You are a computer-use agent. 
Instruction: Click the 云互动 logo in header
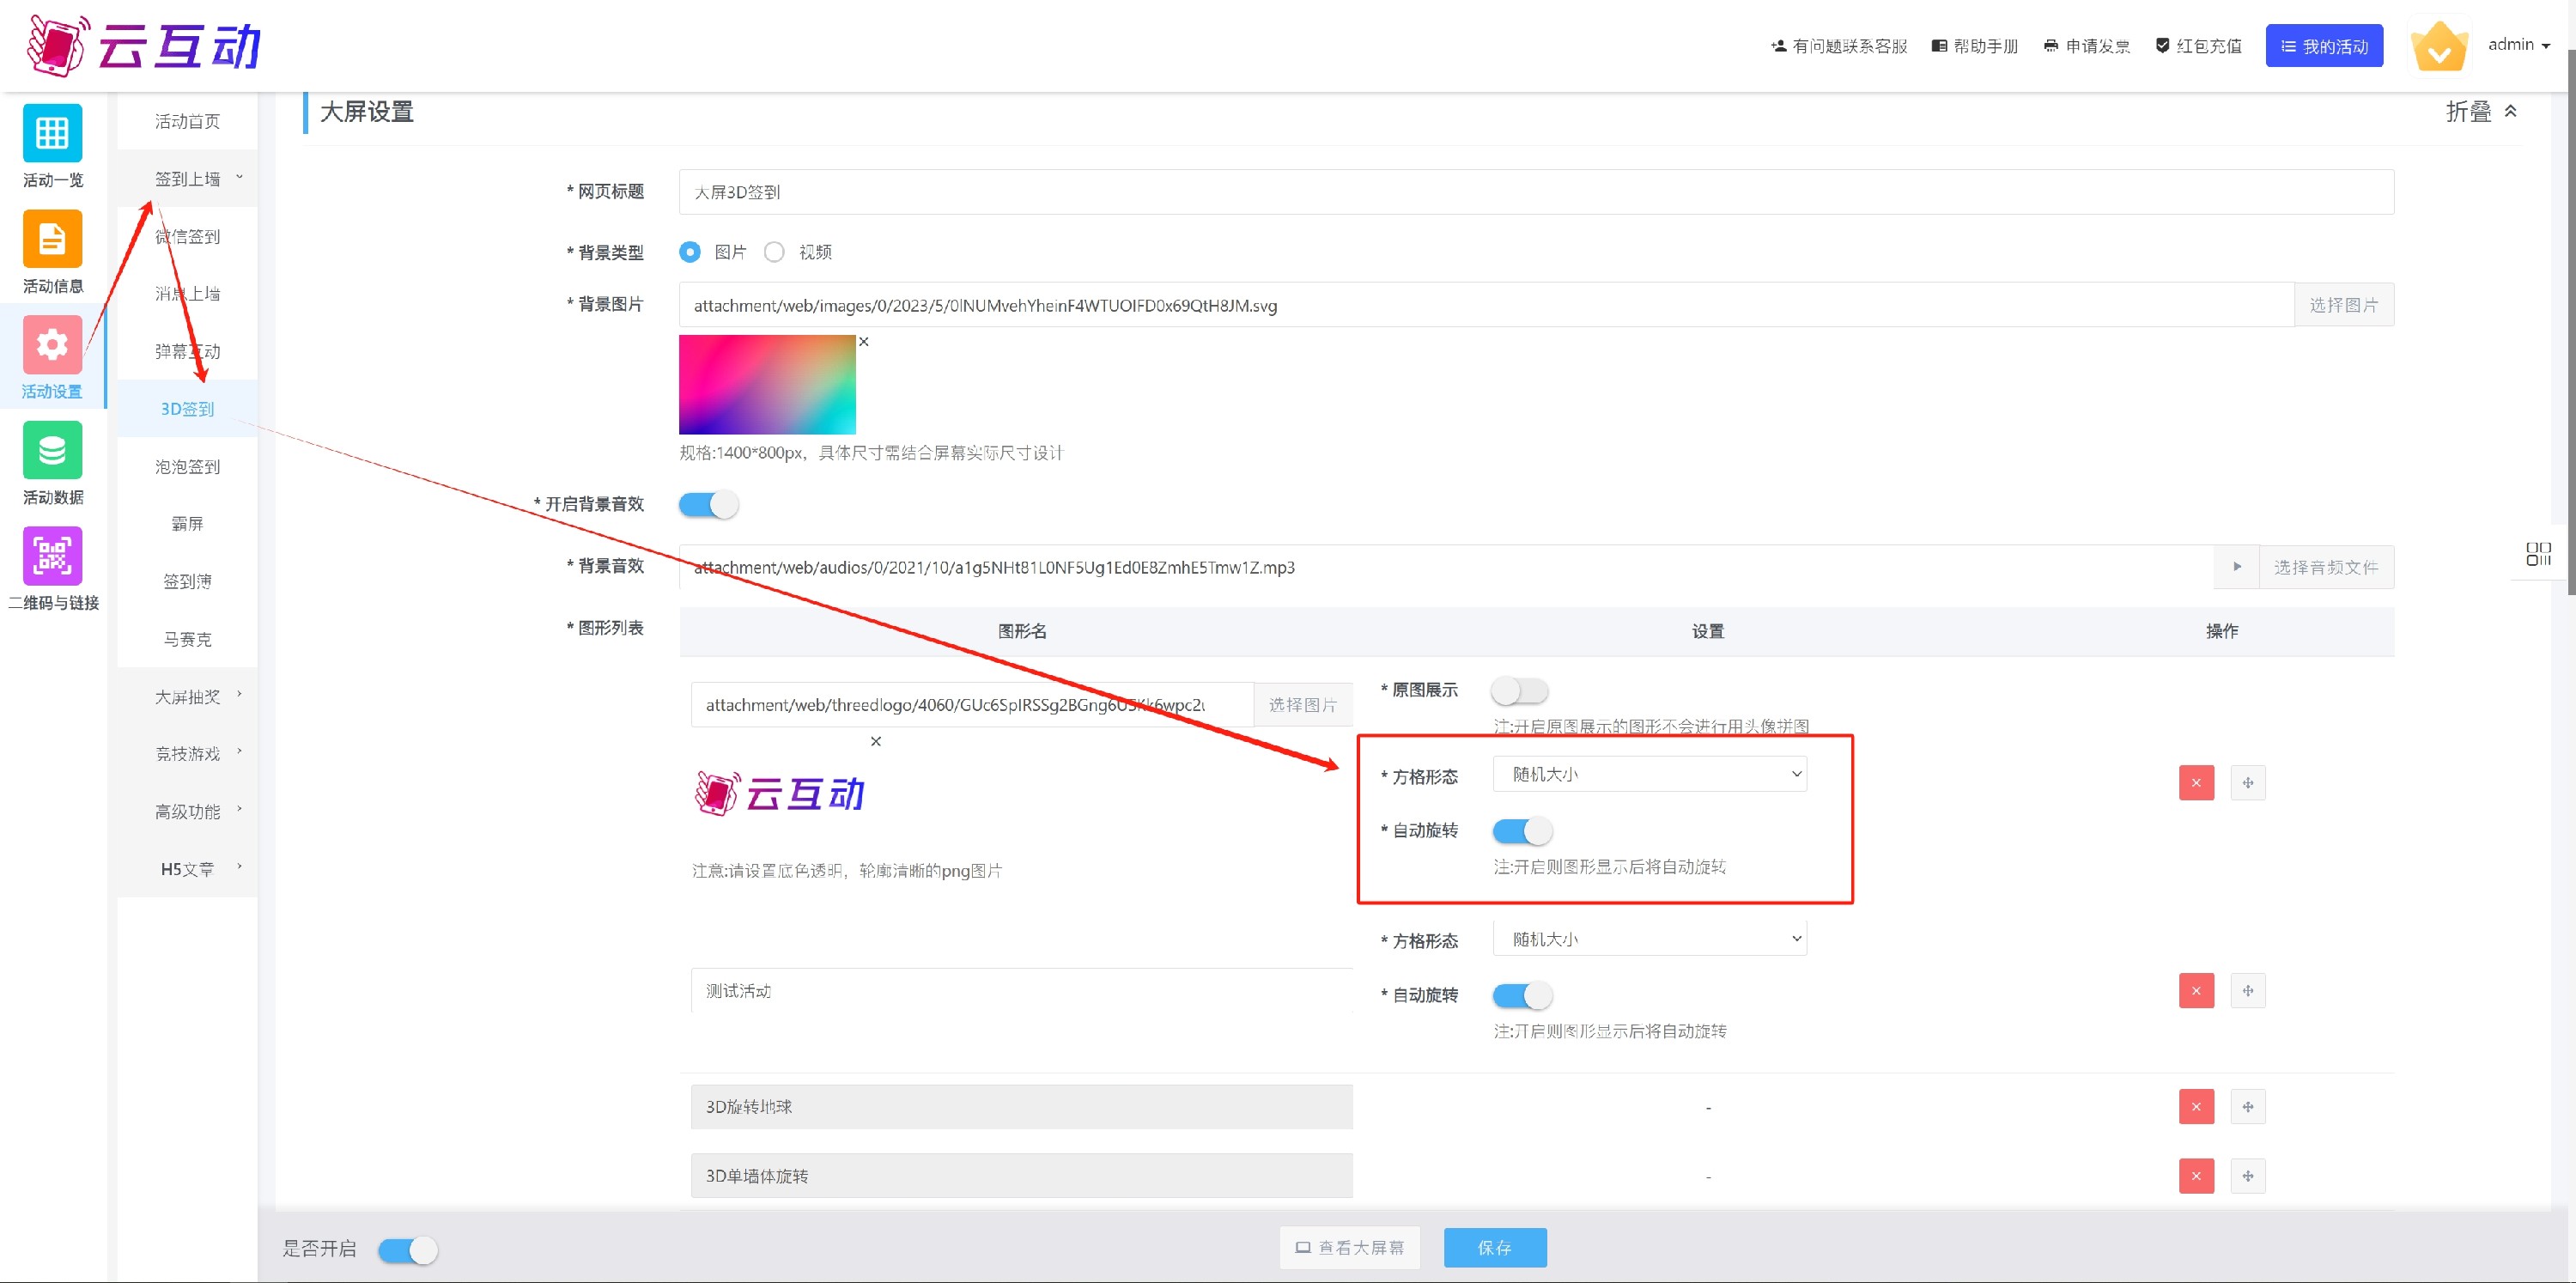(144, 46)
